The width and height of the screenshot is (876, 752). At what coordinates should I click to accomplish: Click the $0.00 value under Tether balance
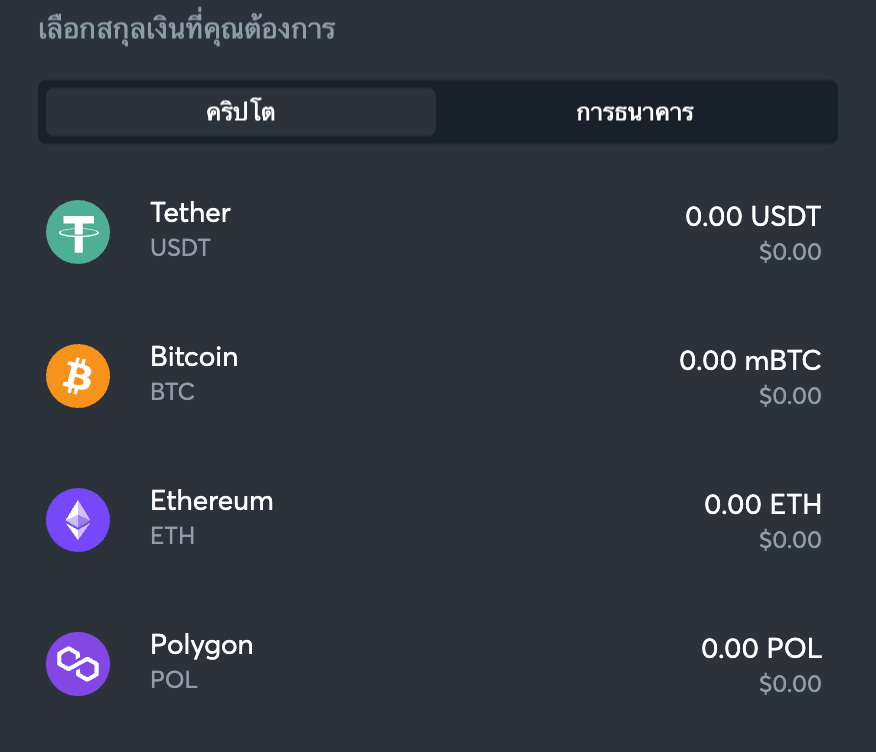tap(790, 251)
